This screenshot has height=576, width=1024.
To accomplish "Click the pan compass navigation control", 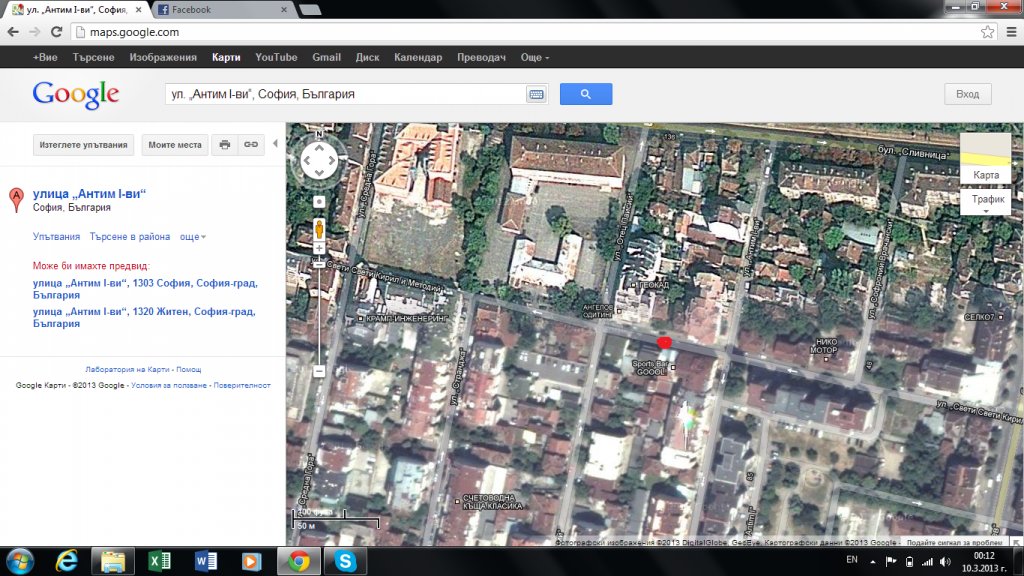I will point(319,158).
